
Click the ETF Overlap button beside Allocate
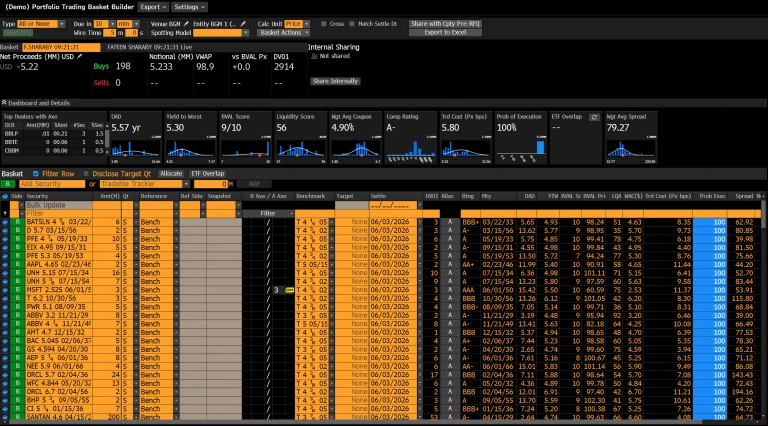click(208, 173)
